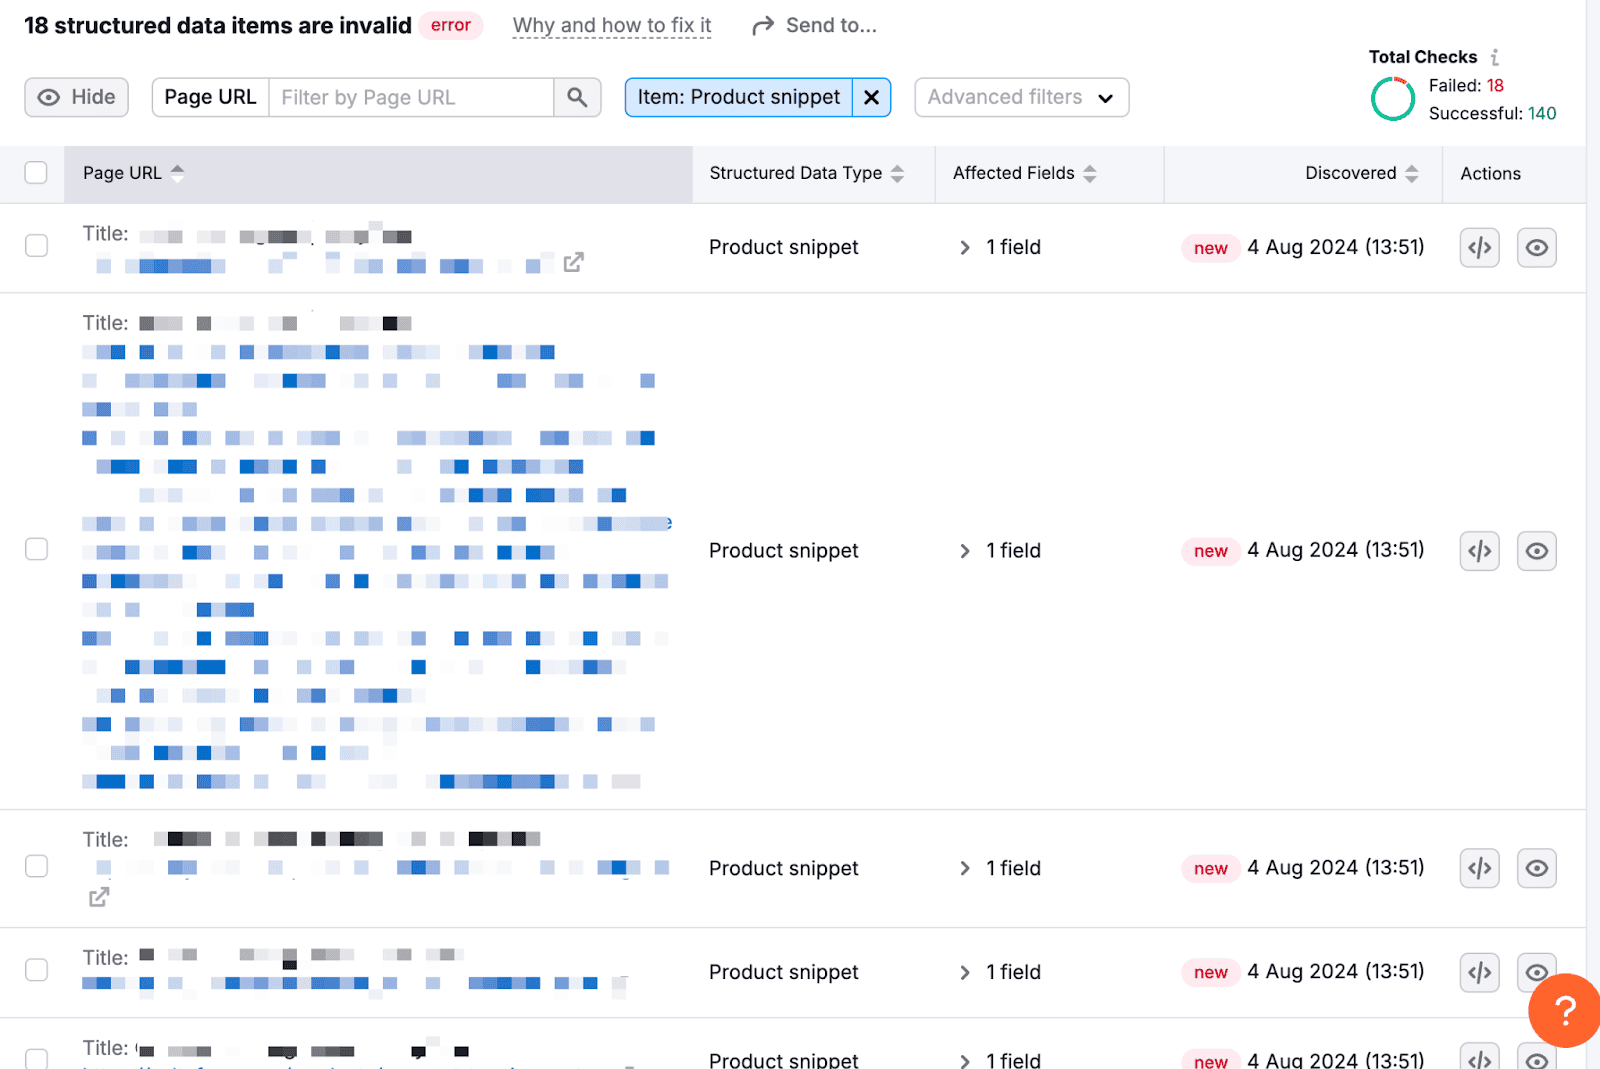Sort by Structured Data Type column
Image resolution: width=1600 pixels, height=1069 pixels.
point(897,174)
